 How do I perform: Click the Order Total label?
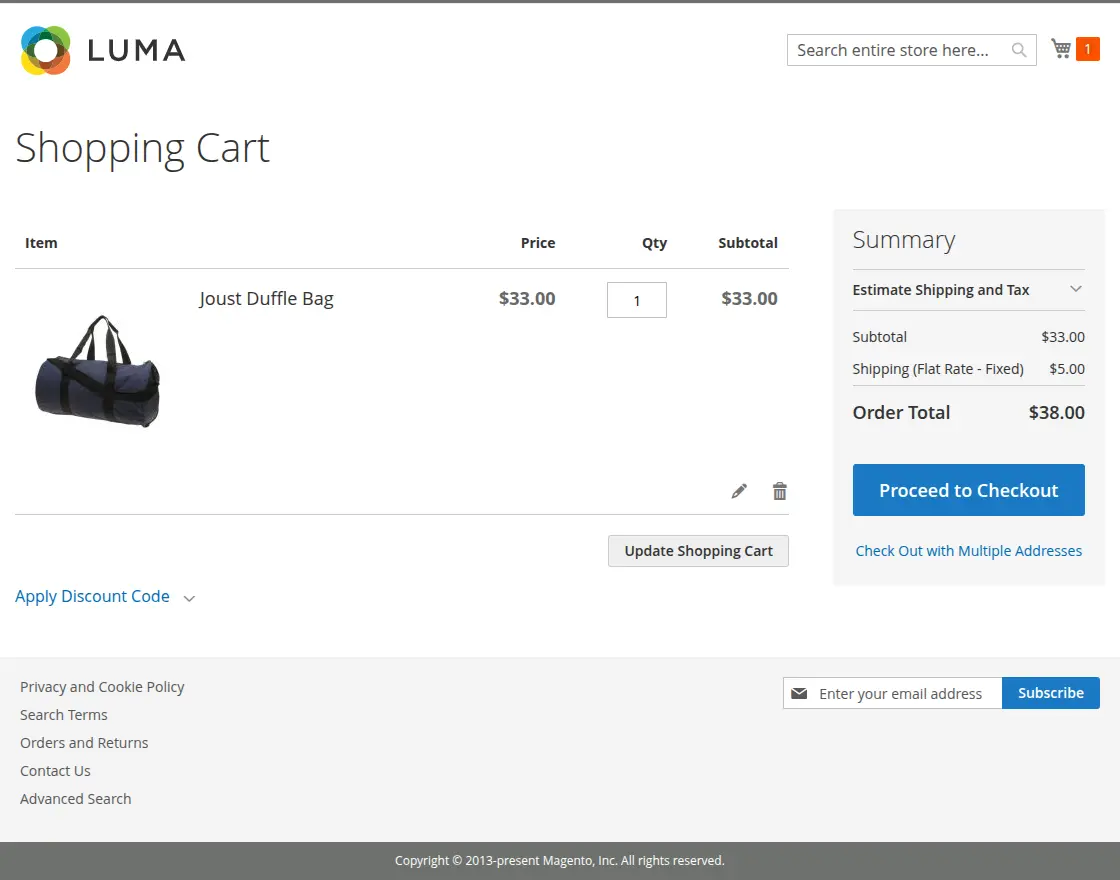pyautogui.click(x=901, y=412)
